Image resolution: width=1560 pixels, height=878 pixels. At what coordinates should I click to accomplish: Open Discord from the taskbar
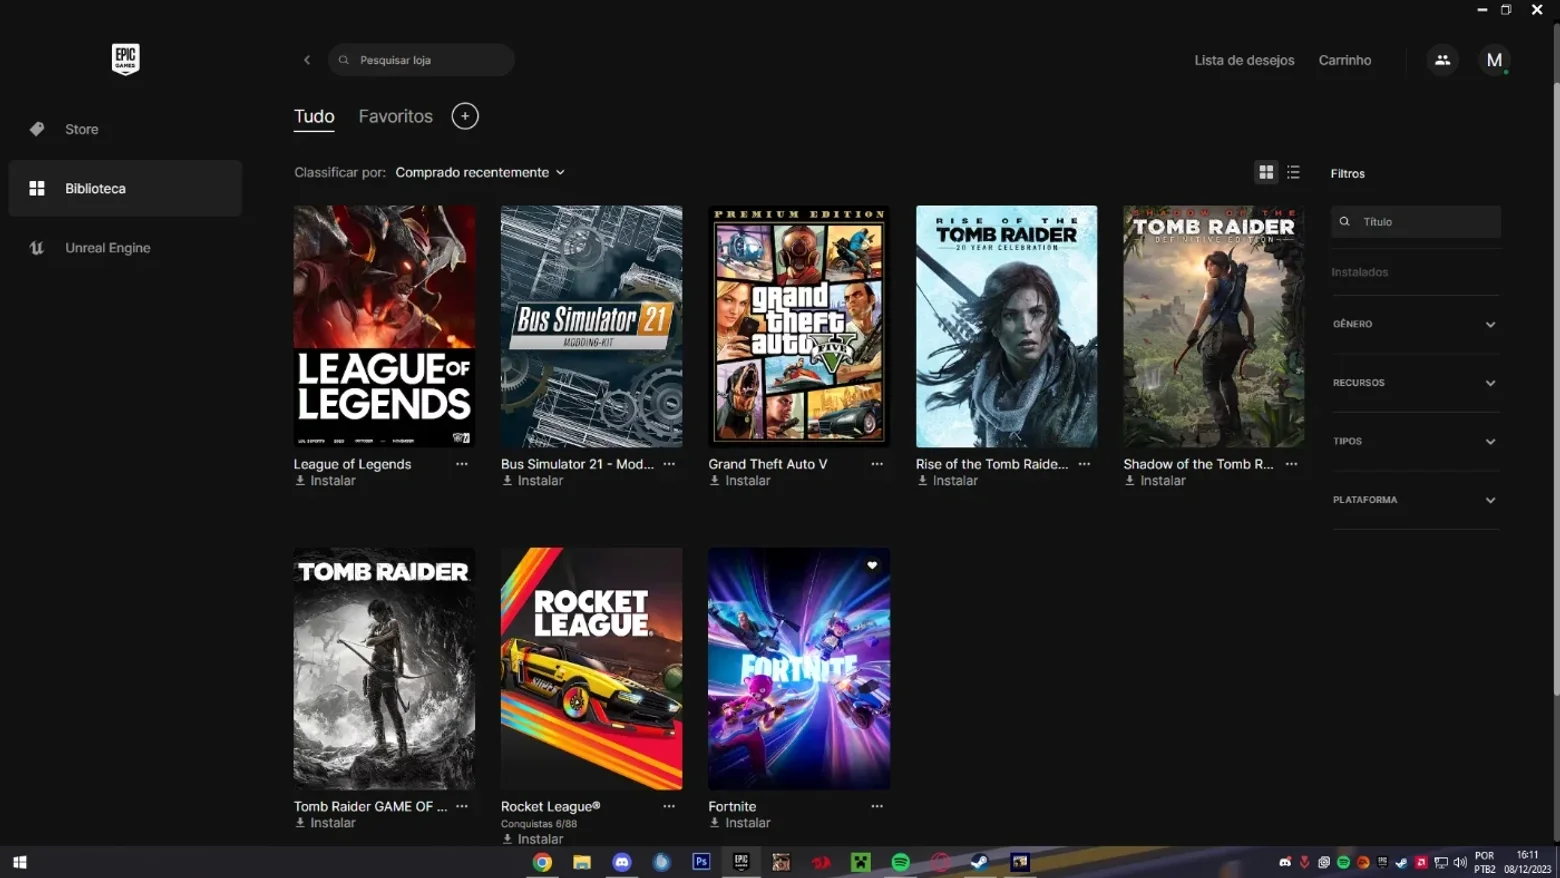622,862
